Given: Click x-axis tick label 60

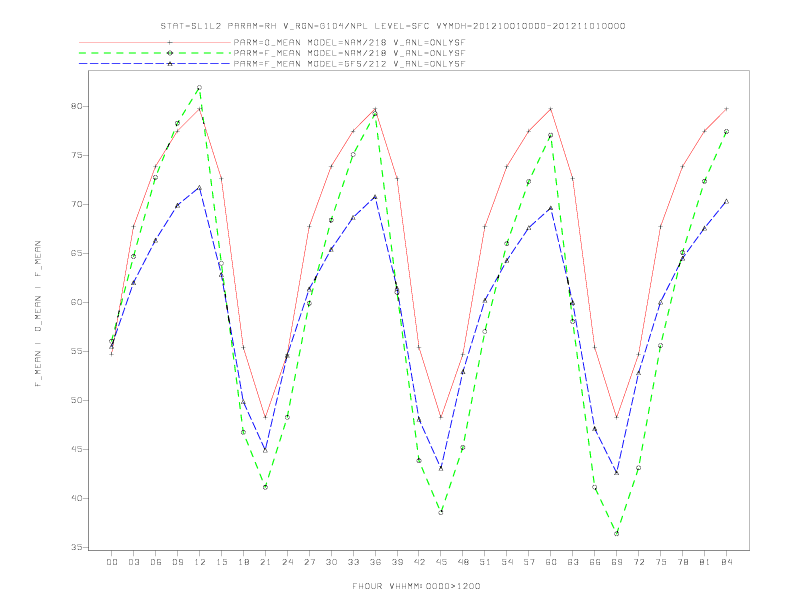Looking at the screenshot, I should (x=551, y=562).
